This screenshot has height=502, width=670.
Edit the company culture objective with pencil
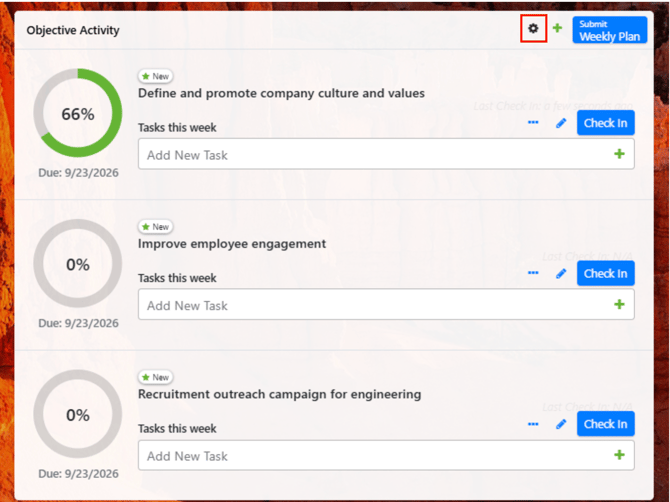coord(561,123)
